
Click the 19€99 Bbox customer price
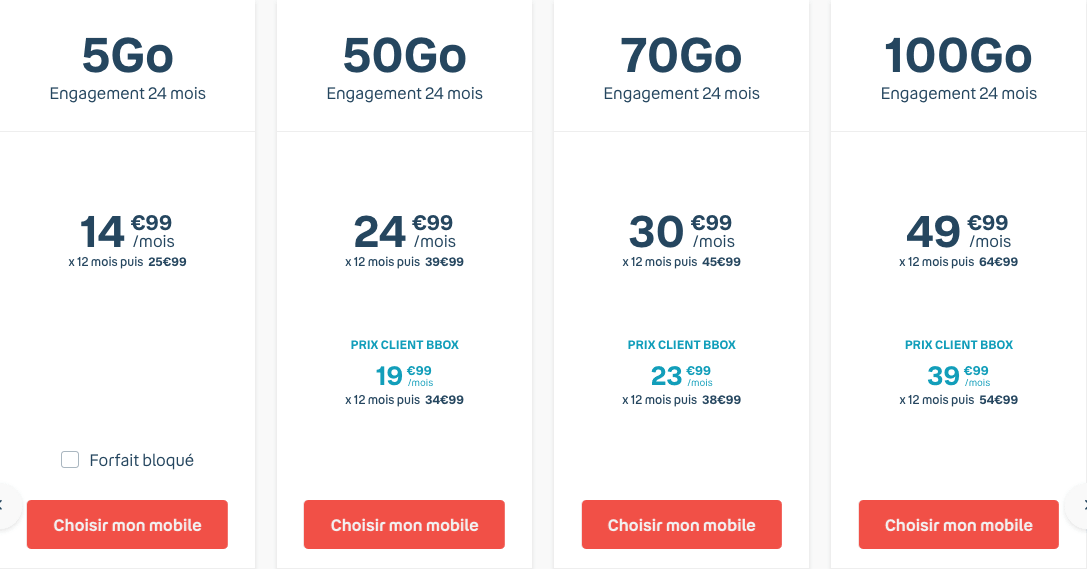tap(404, 376)
